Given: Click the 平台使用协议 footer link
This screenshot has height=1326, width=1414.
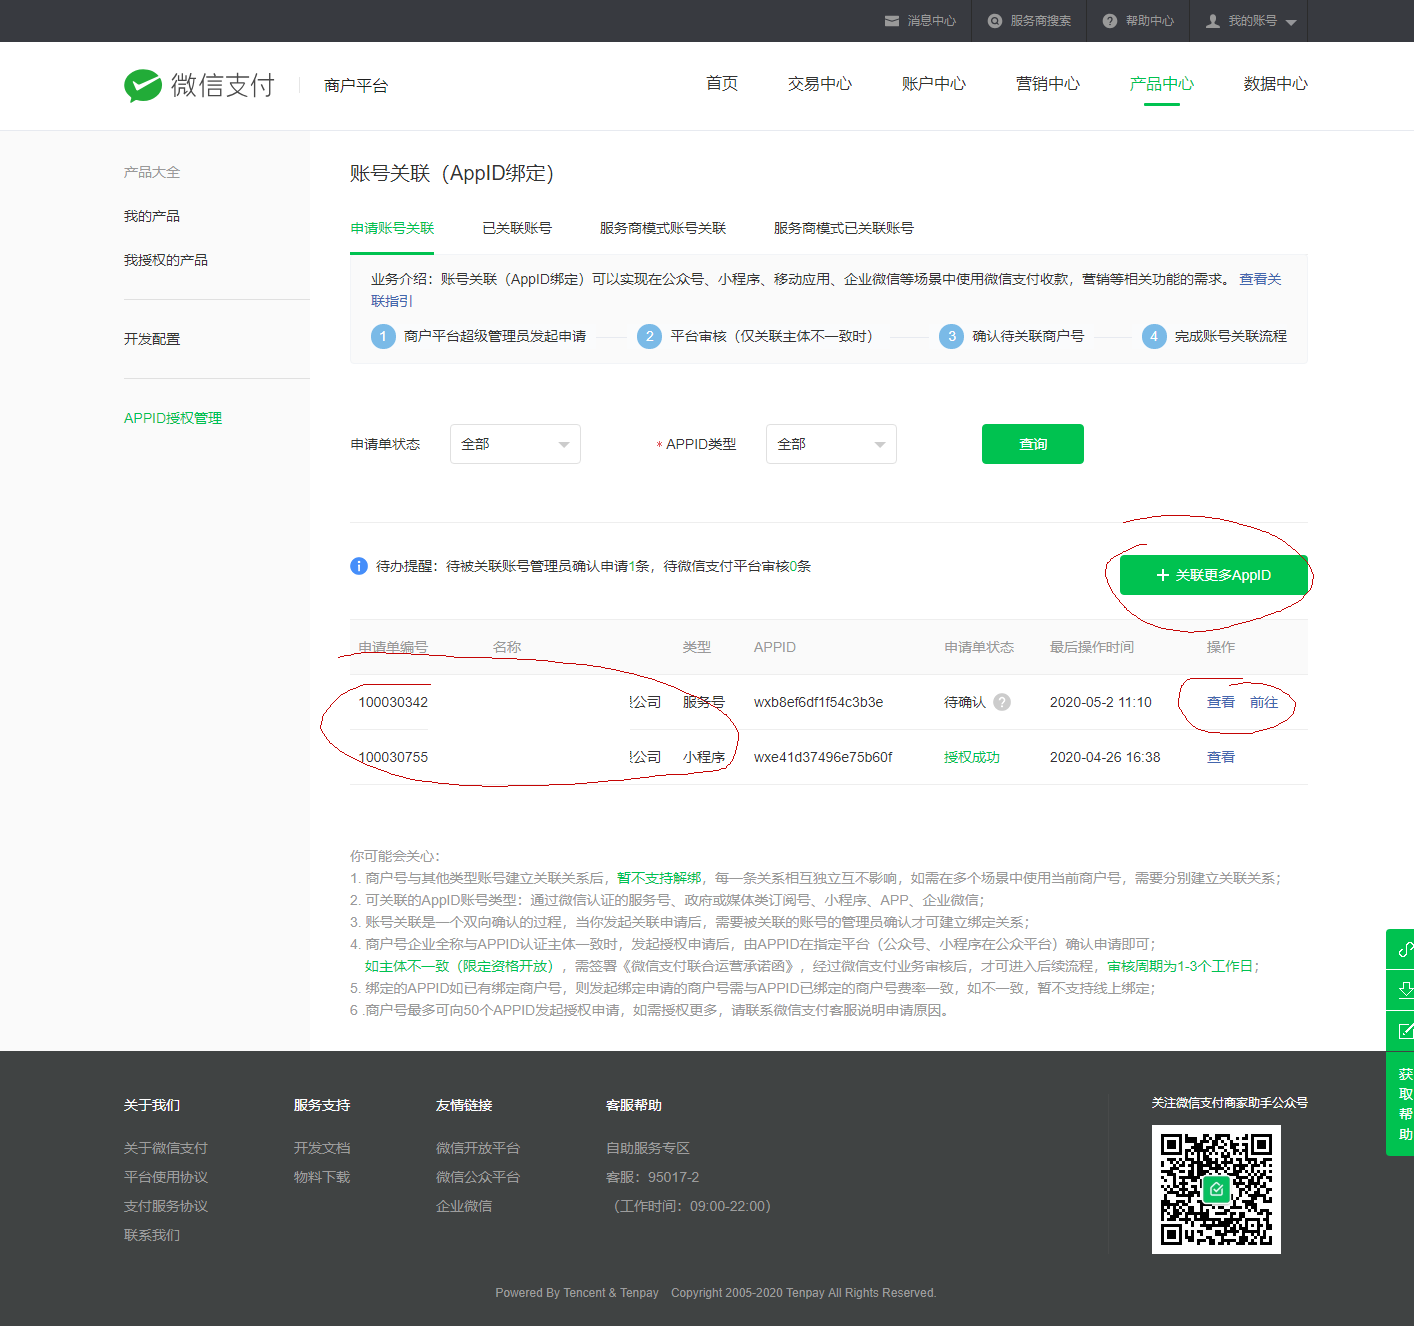Looking at the screenshot, I should tap(166, 1177).
